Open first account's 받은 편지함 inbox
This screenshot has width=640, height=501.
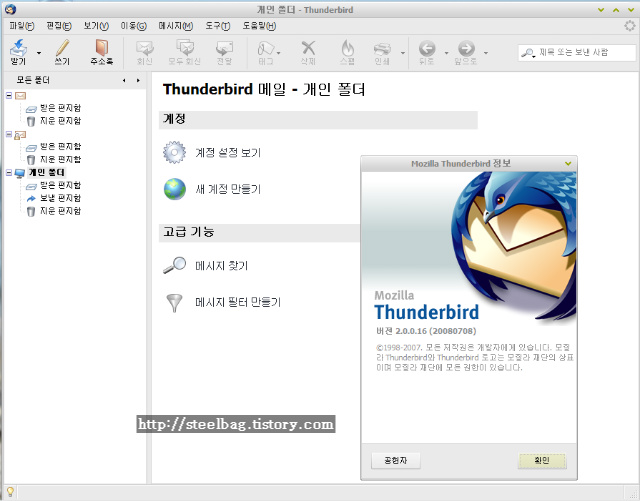click(x=60, y=108)
